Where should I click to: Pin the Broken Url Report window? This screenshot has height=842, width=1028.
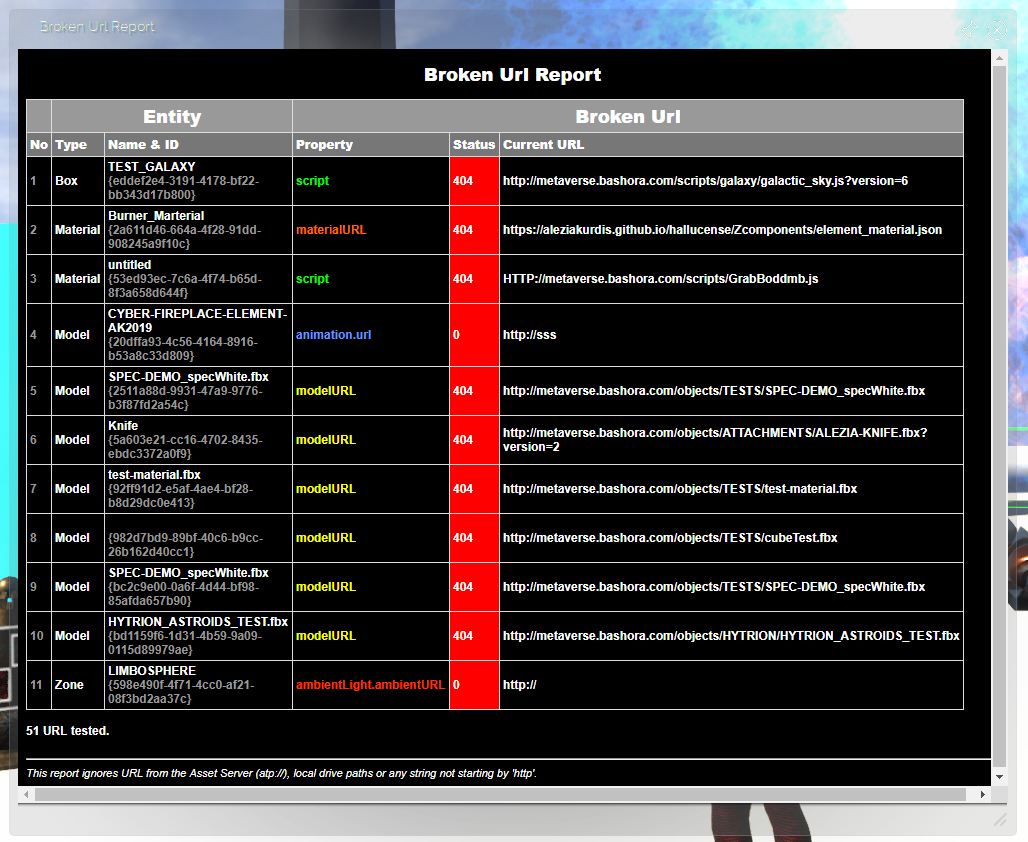pyautogui.click(x=970, y=29)
